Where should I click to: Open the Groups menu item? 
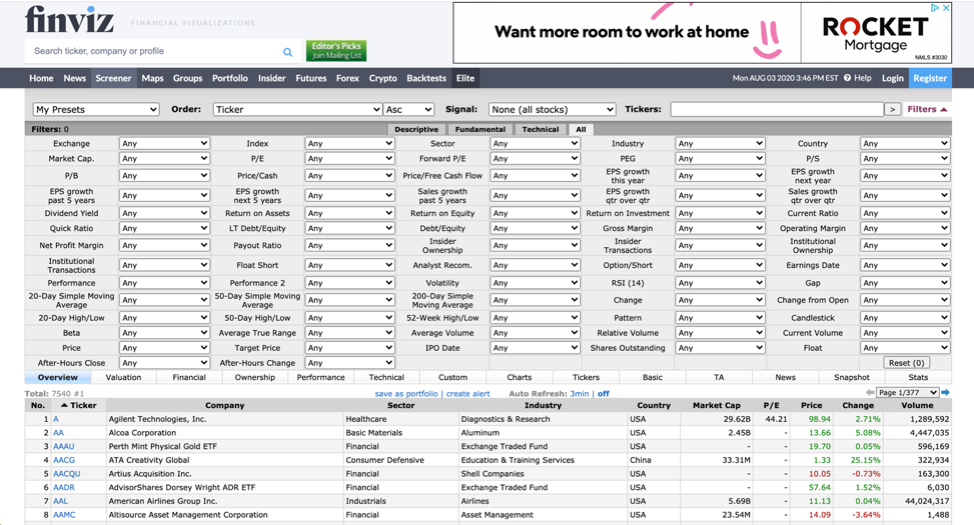188,78
